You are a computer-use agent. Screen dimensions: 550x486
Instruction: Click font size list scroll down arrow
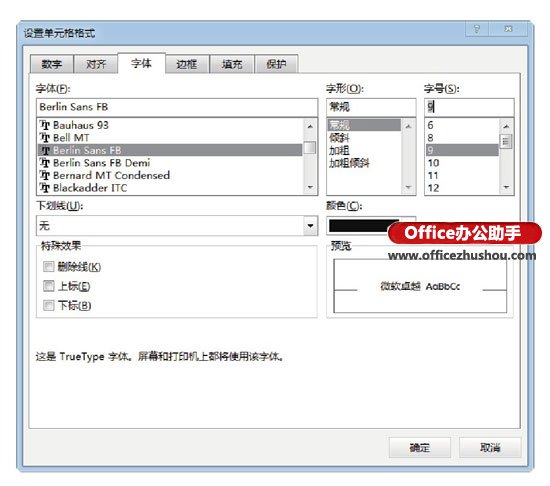[x=506, y=187]
